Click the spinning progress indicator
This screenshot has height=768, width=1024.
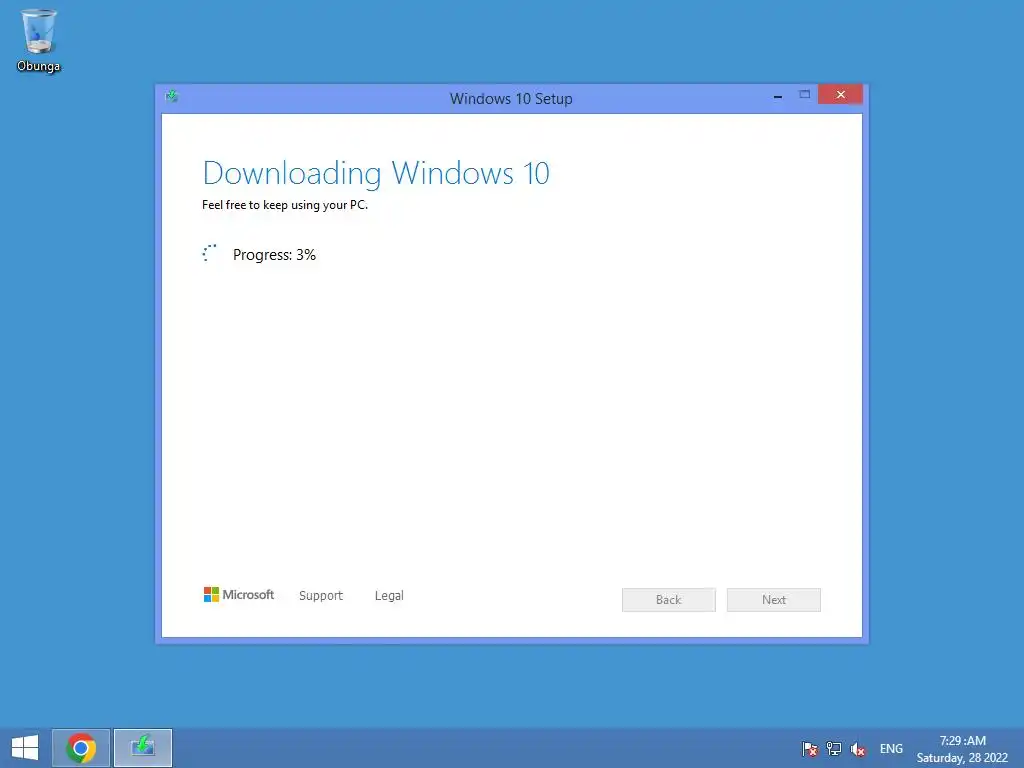210,253
